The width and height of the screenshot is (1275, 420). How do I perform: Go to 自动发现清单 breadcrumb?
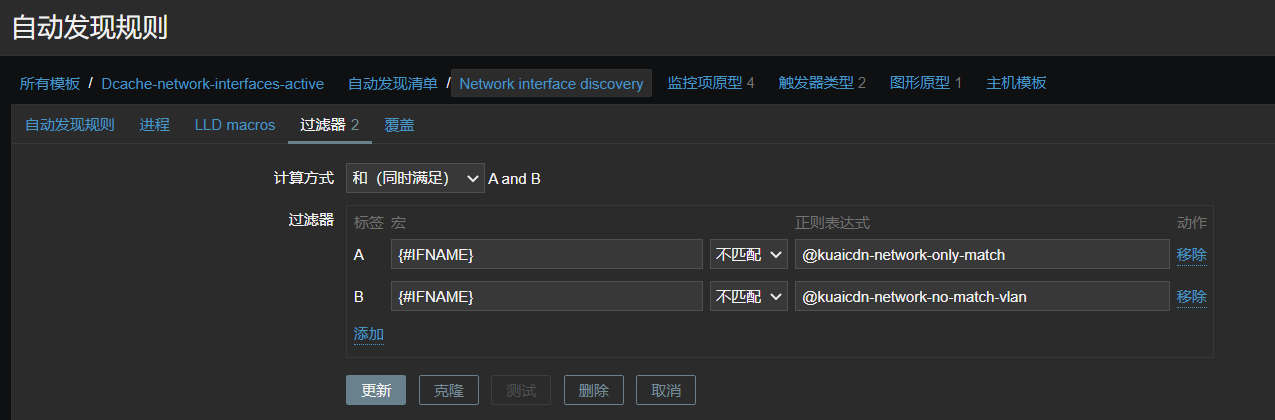(x=393, y=83)
